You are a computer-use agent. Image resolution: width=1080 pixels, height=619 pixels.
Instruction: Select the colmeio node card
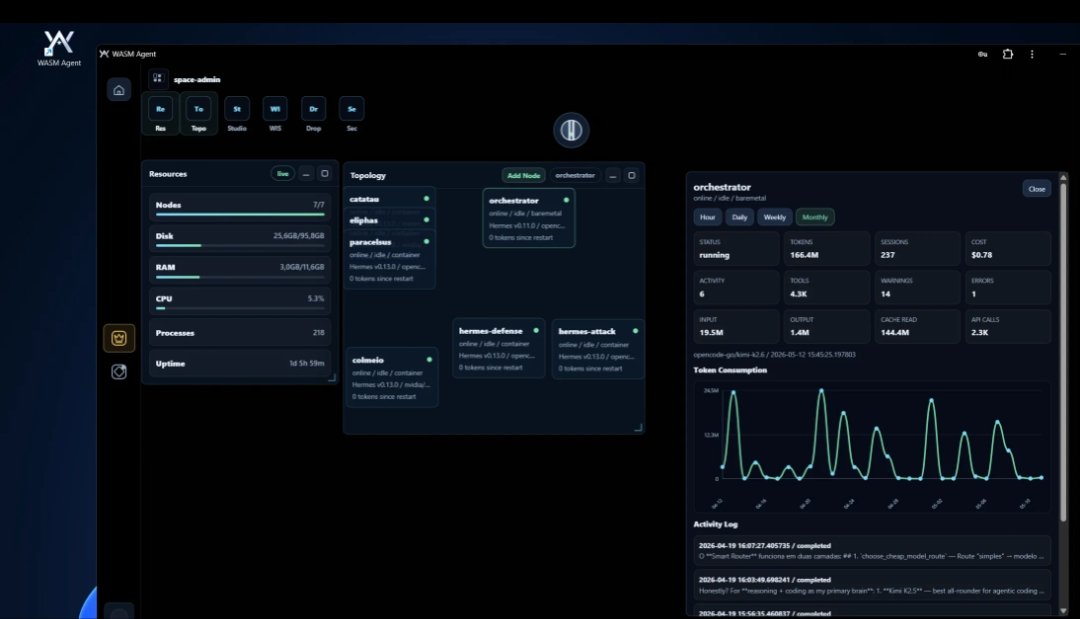[x=392, y=377]
